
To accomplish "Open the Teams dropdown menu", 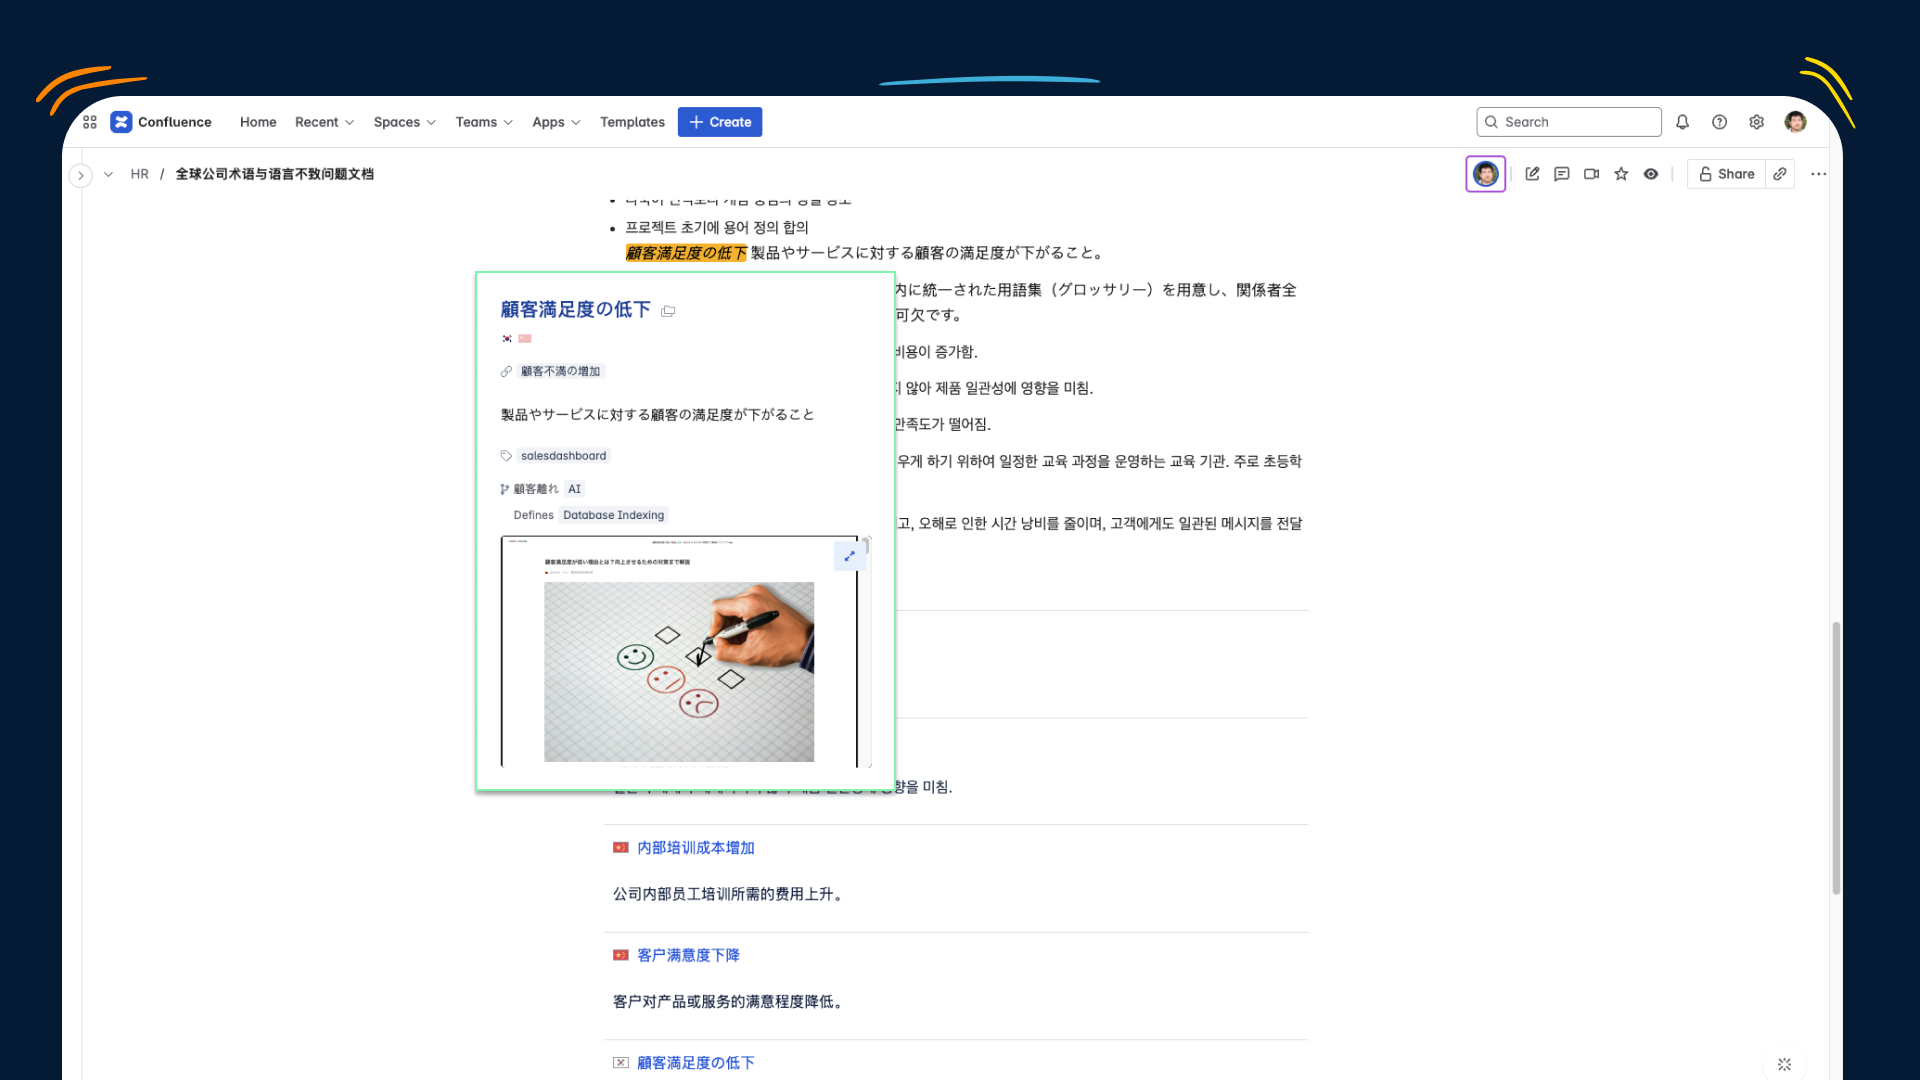I will tap(484, 122).
